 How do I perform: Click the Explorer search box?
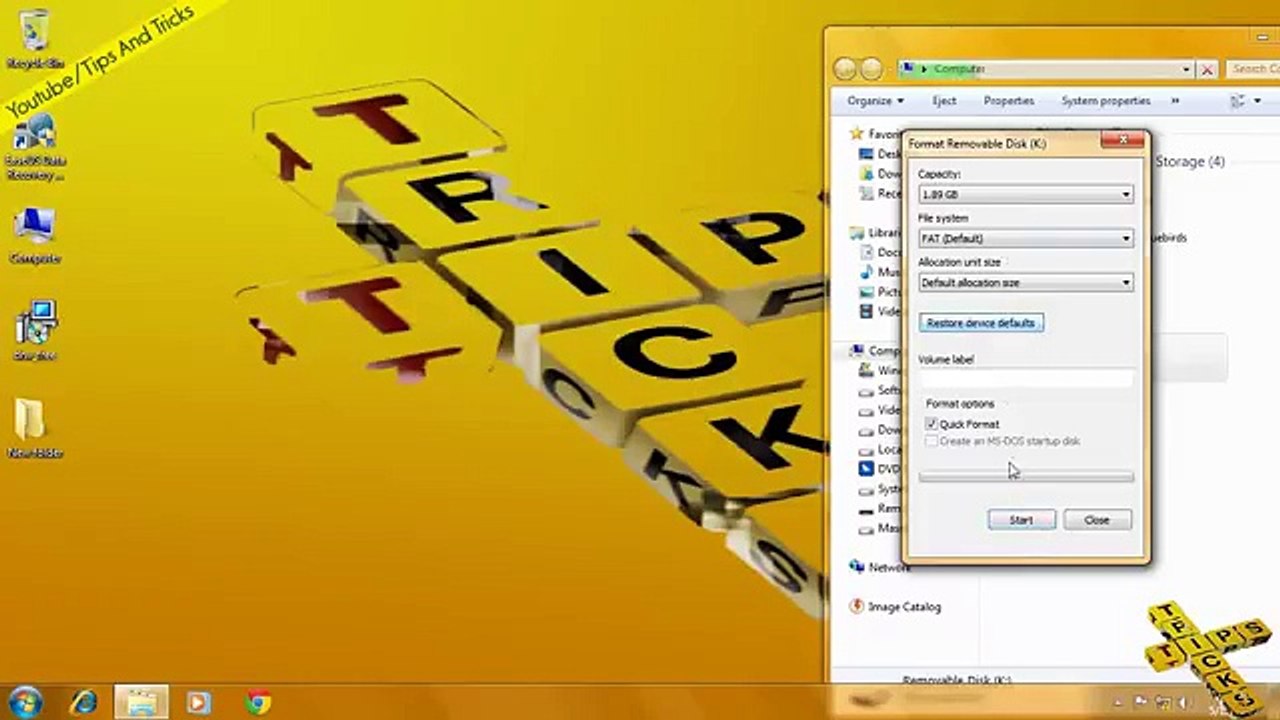coord(1252,69)
